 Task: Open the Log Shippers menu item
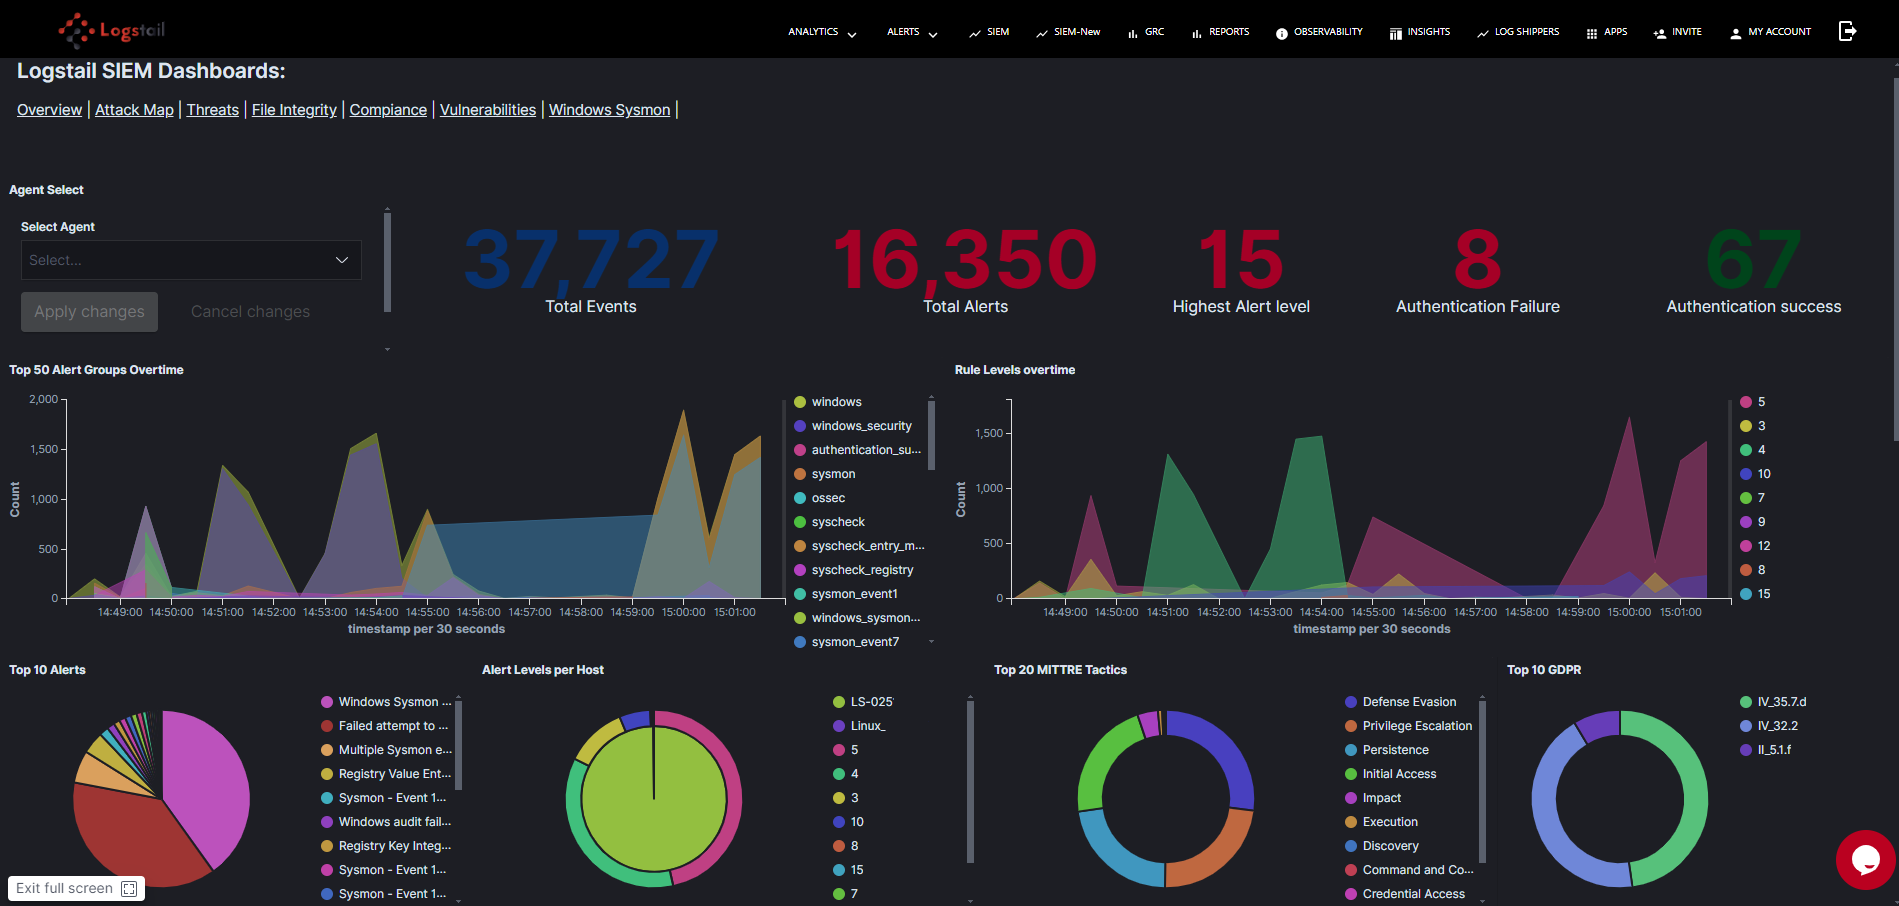point(1518,32)
